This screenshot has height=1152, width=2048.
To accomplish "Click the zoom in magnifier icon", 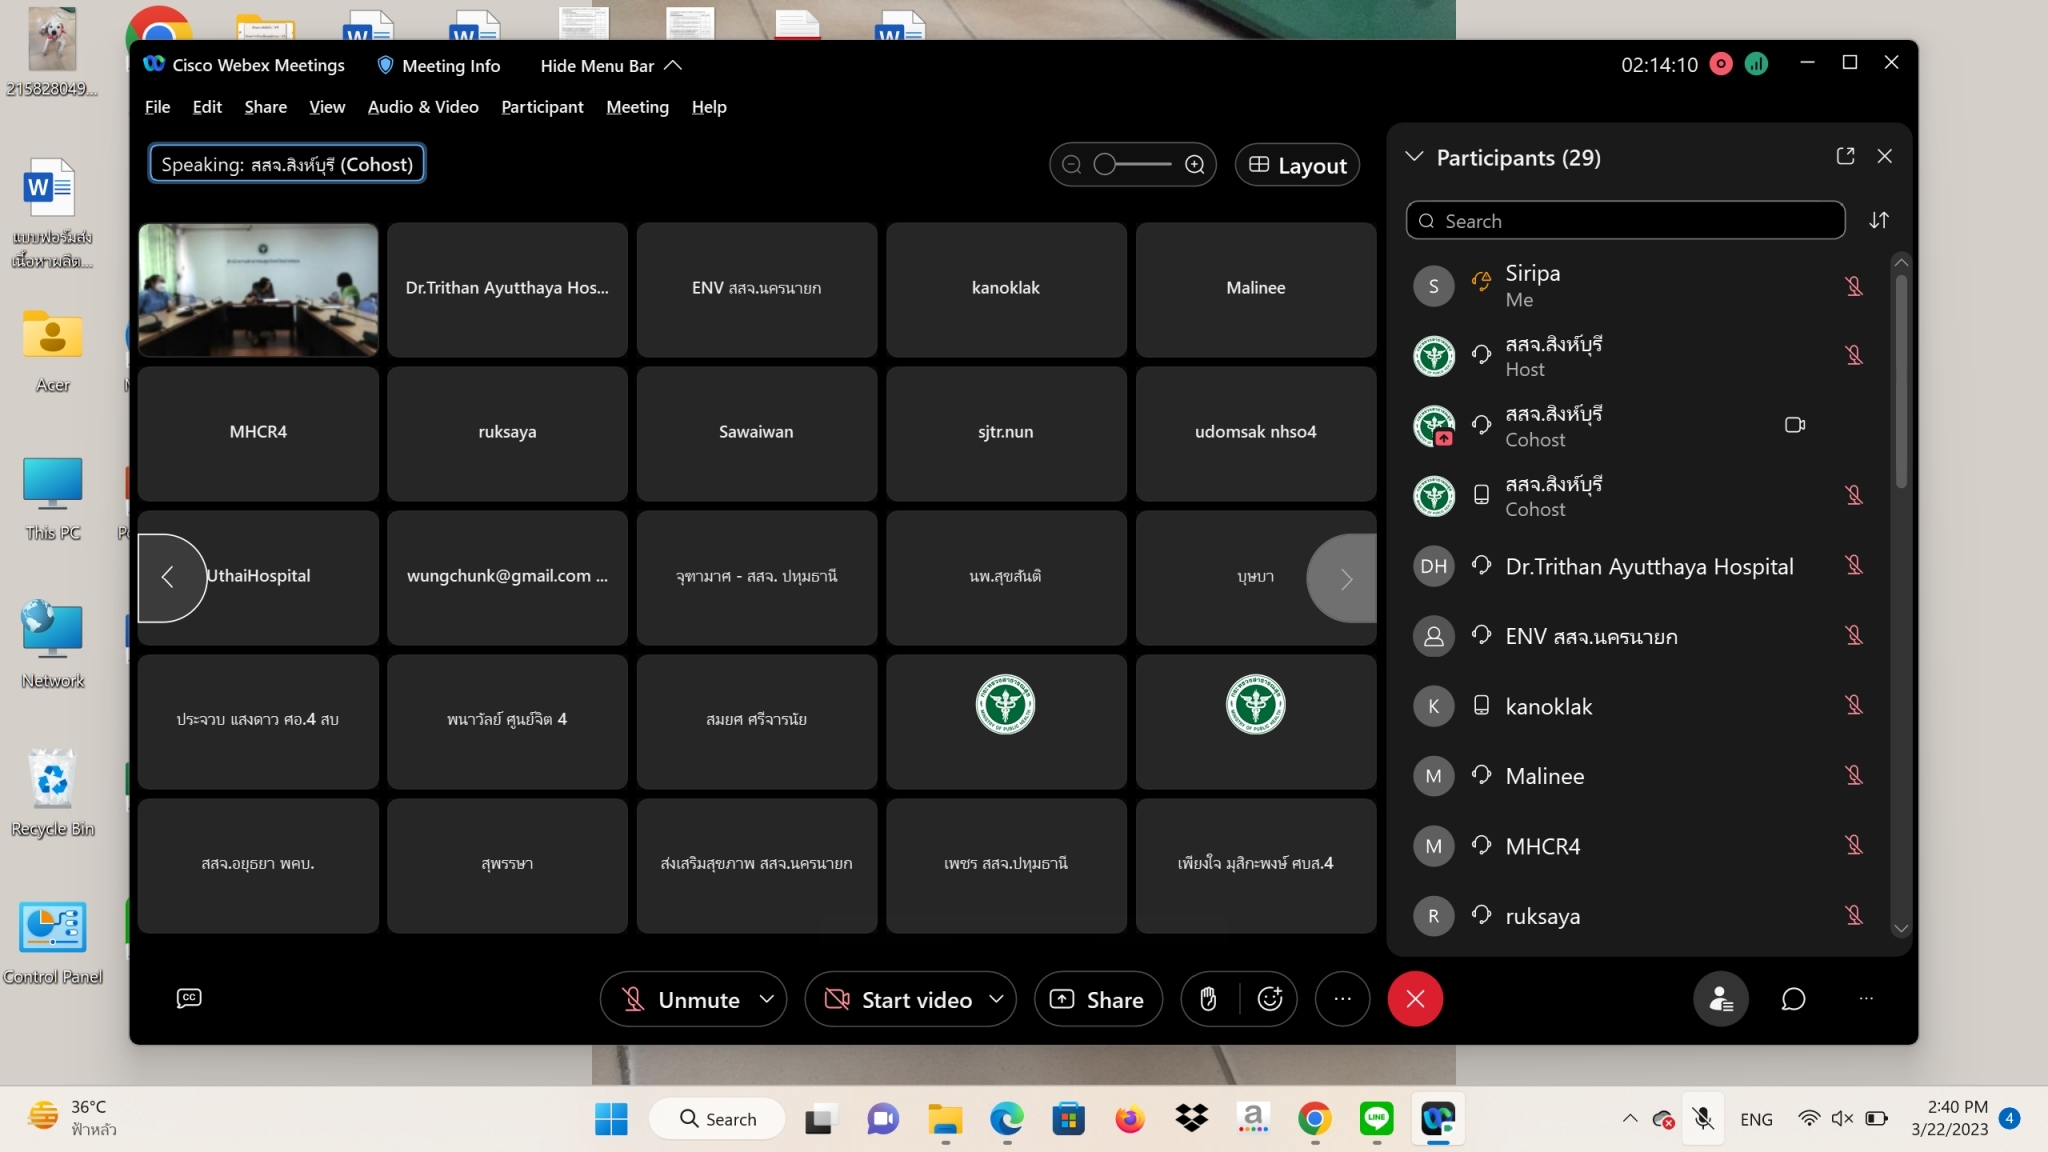I will coord(1194,165).
